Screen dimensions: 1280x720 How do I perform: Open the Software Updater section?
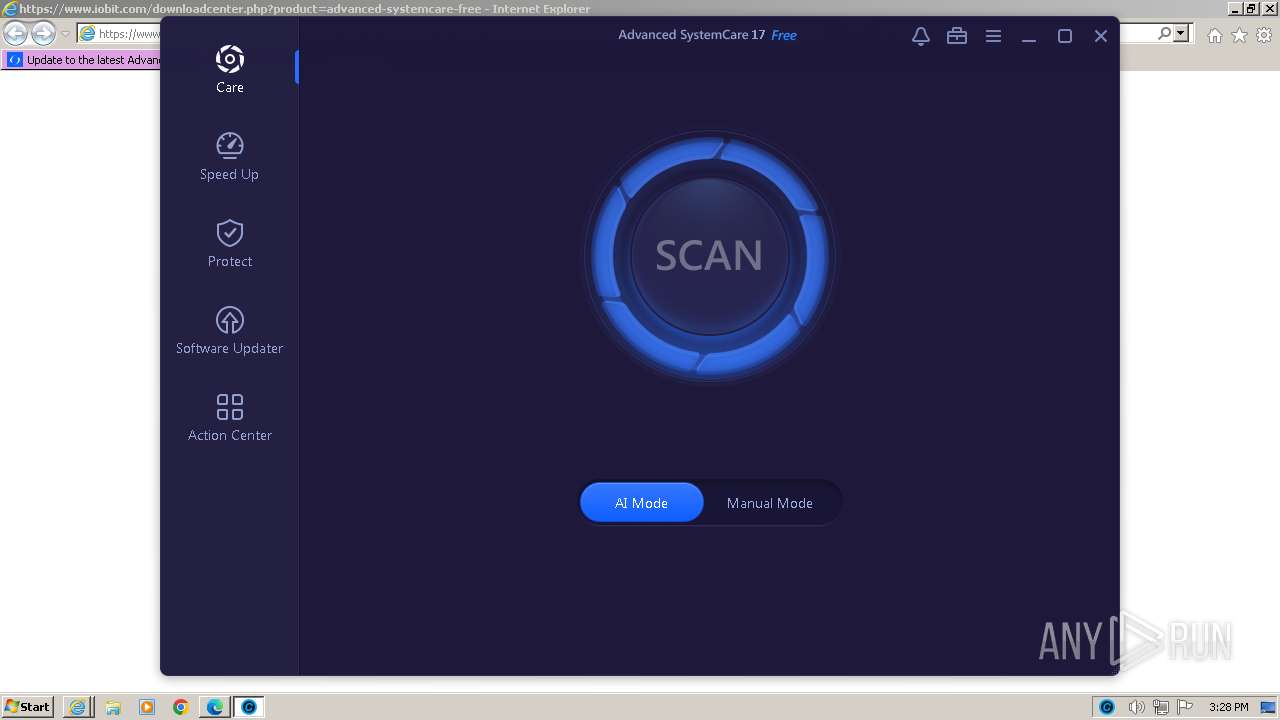[x=229, y=330]
